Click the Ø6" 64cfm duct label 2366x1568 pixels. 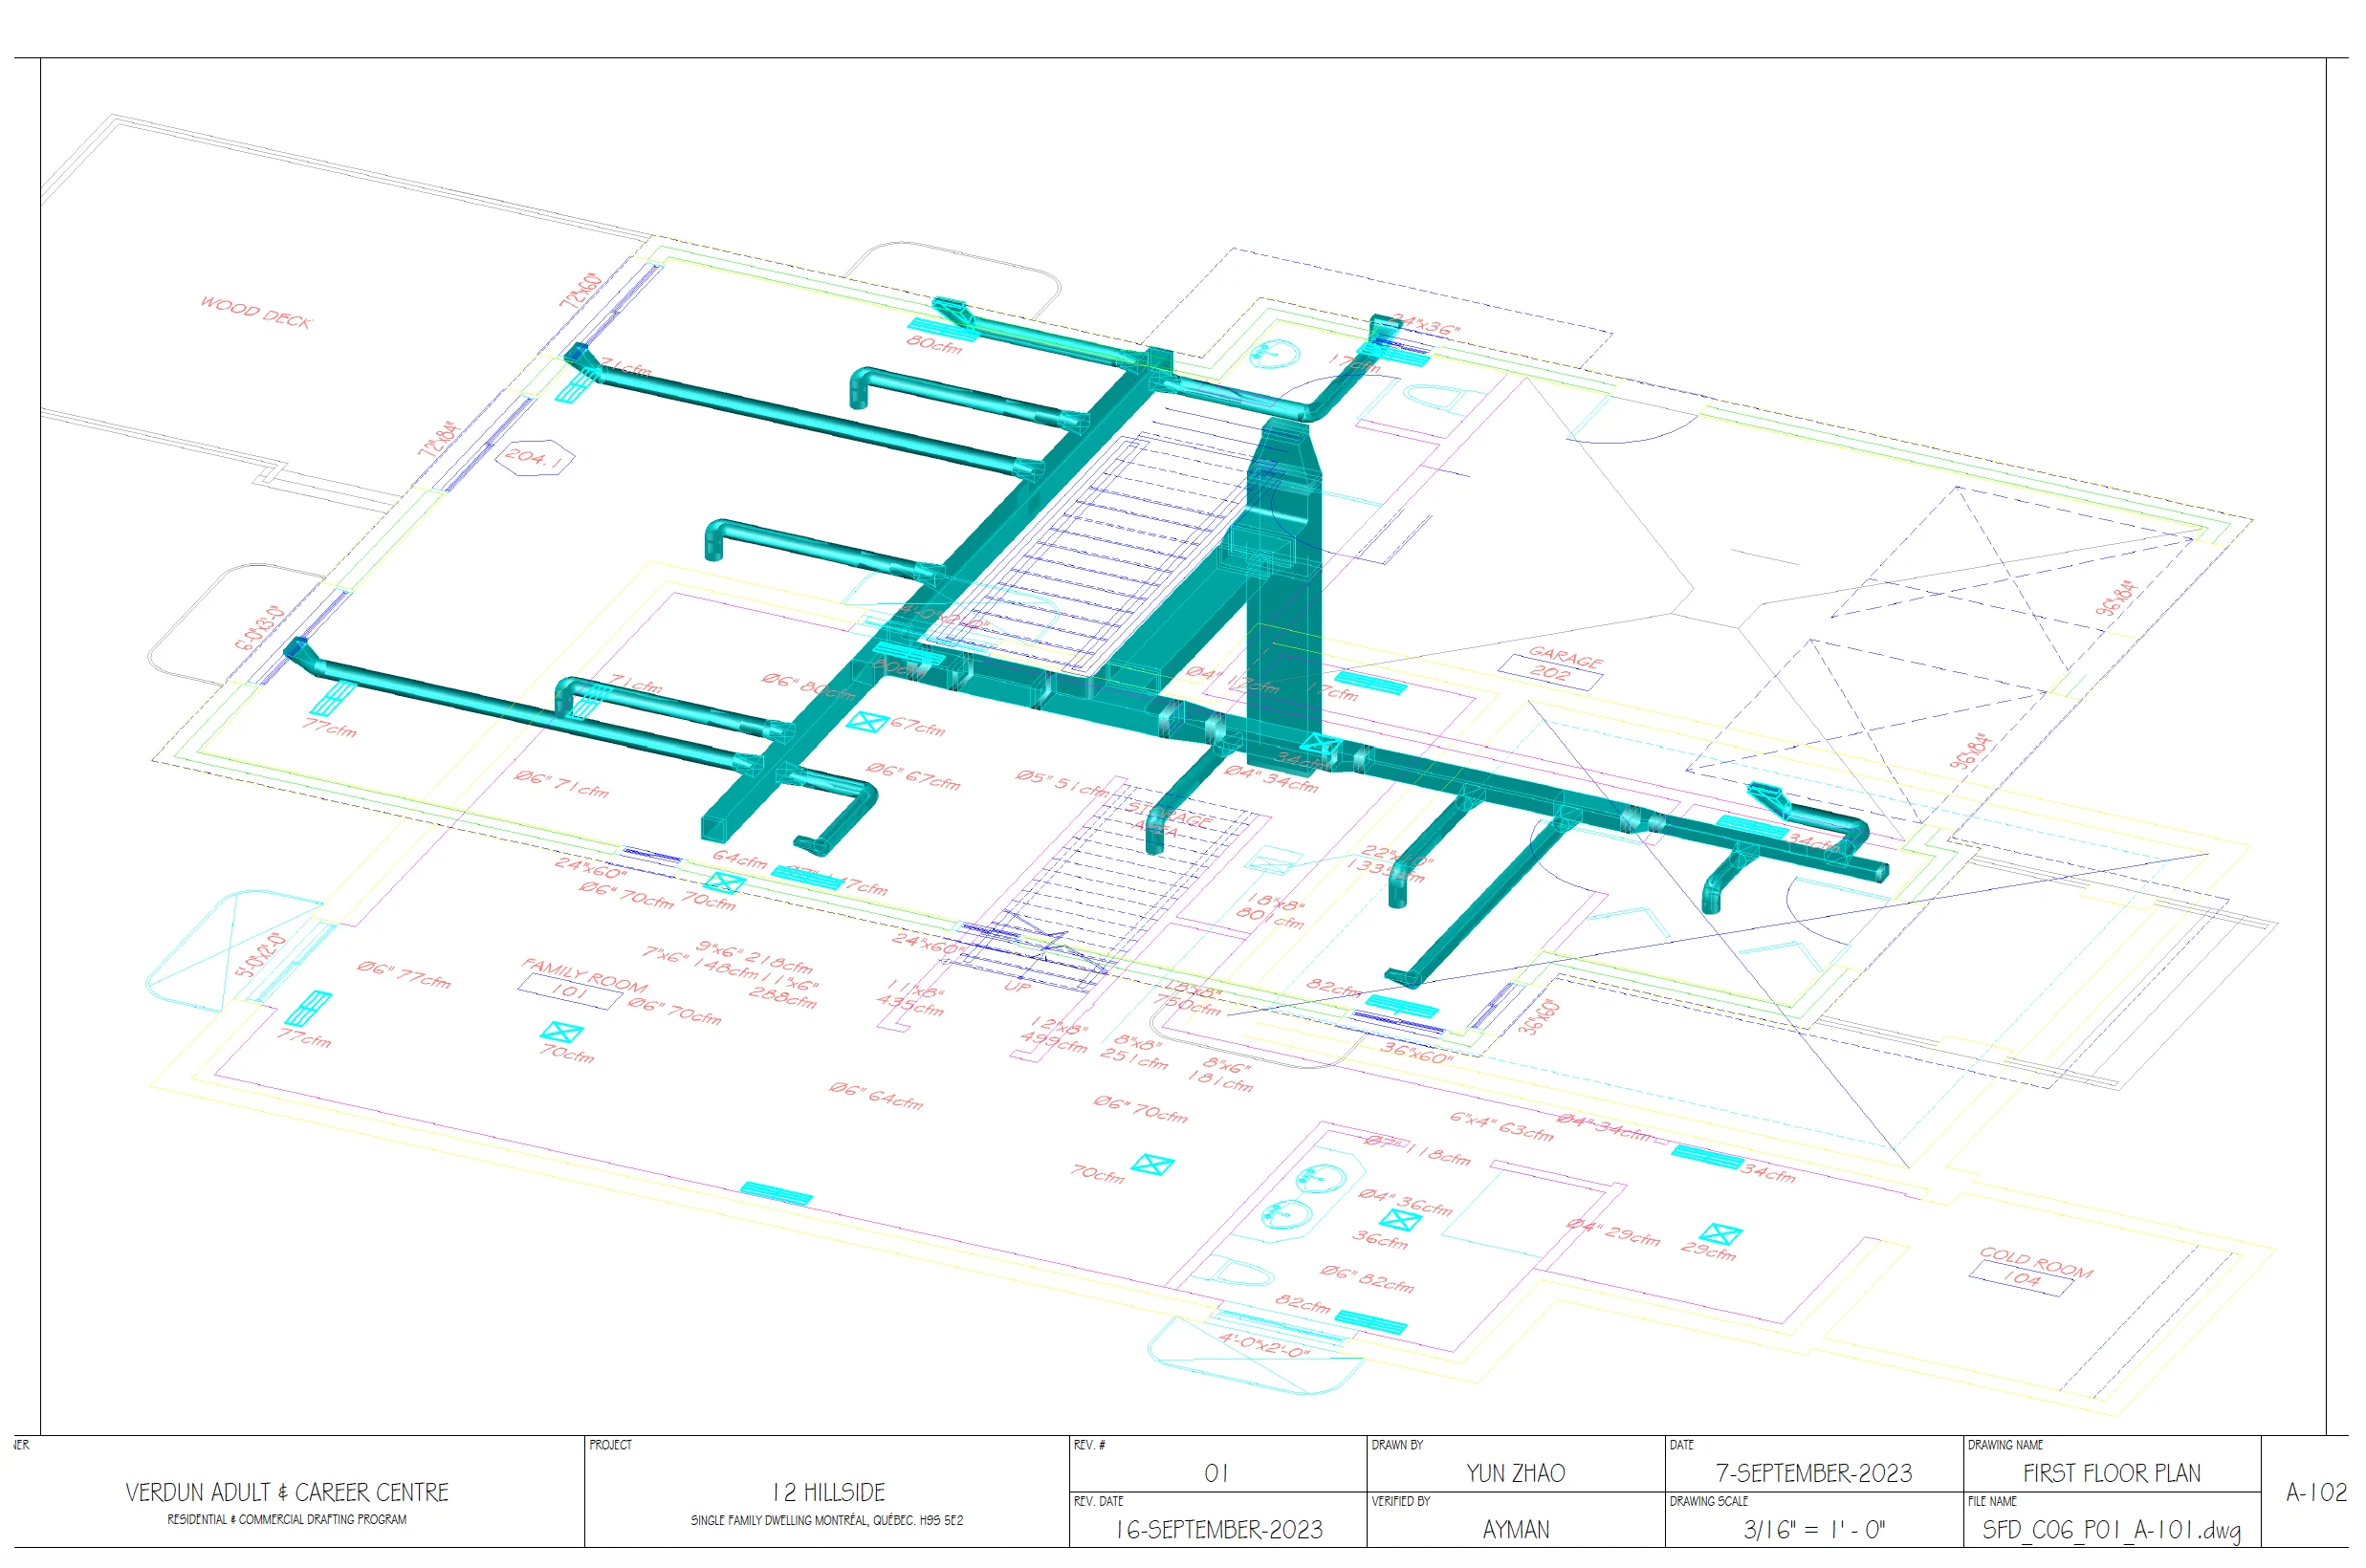pyautogui.click(x=875, y=1095)
